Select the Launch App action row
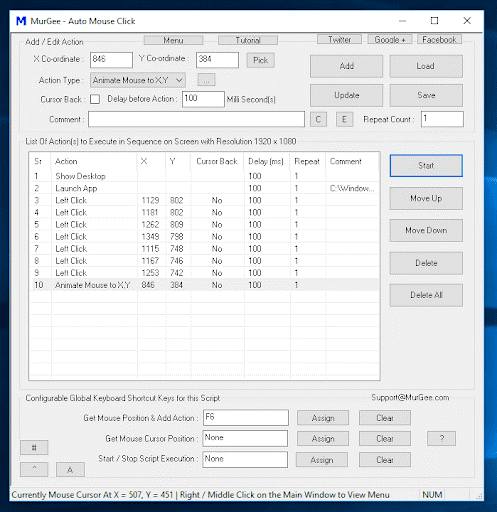Screen dimensions: 497x512 coord(204,188)
